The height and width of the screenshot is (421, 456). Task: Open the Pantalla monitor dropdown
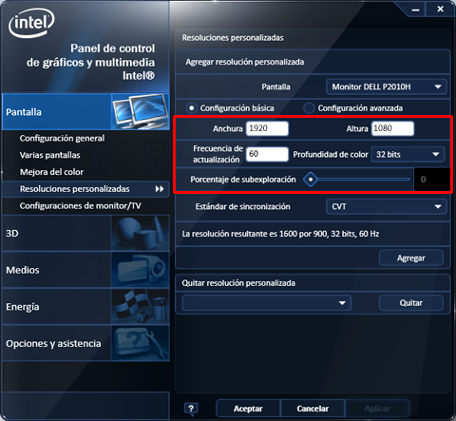[x=386, y=87]
